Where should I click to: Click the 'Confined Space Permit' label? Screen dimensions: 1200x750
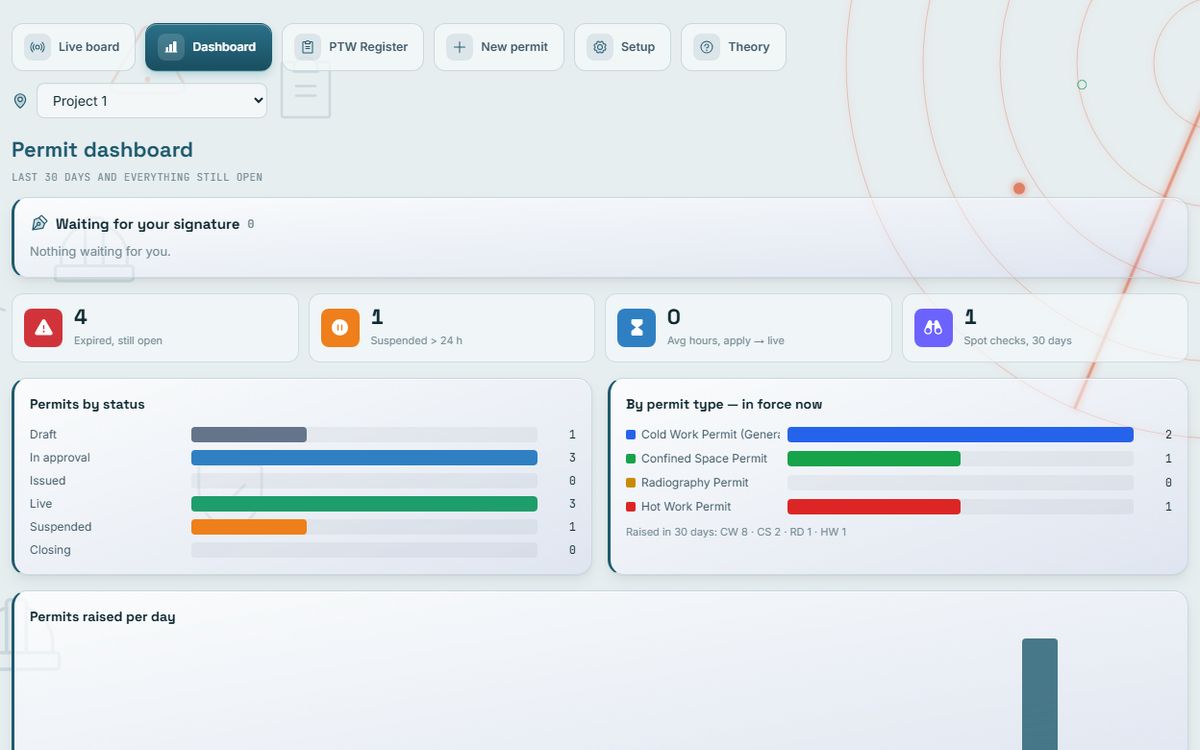(x=704, y=459)
